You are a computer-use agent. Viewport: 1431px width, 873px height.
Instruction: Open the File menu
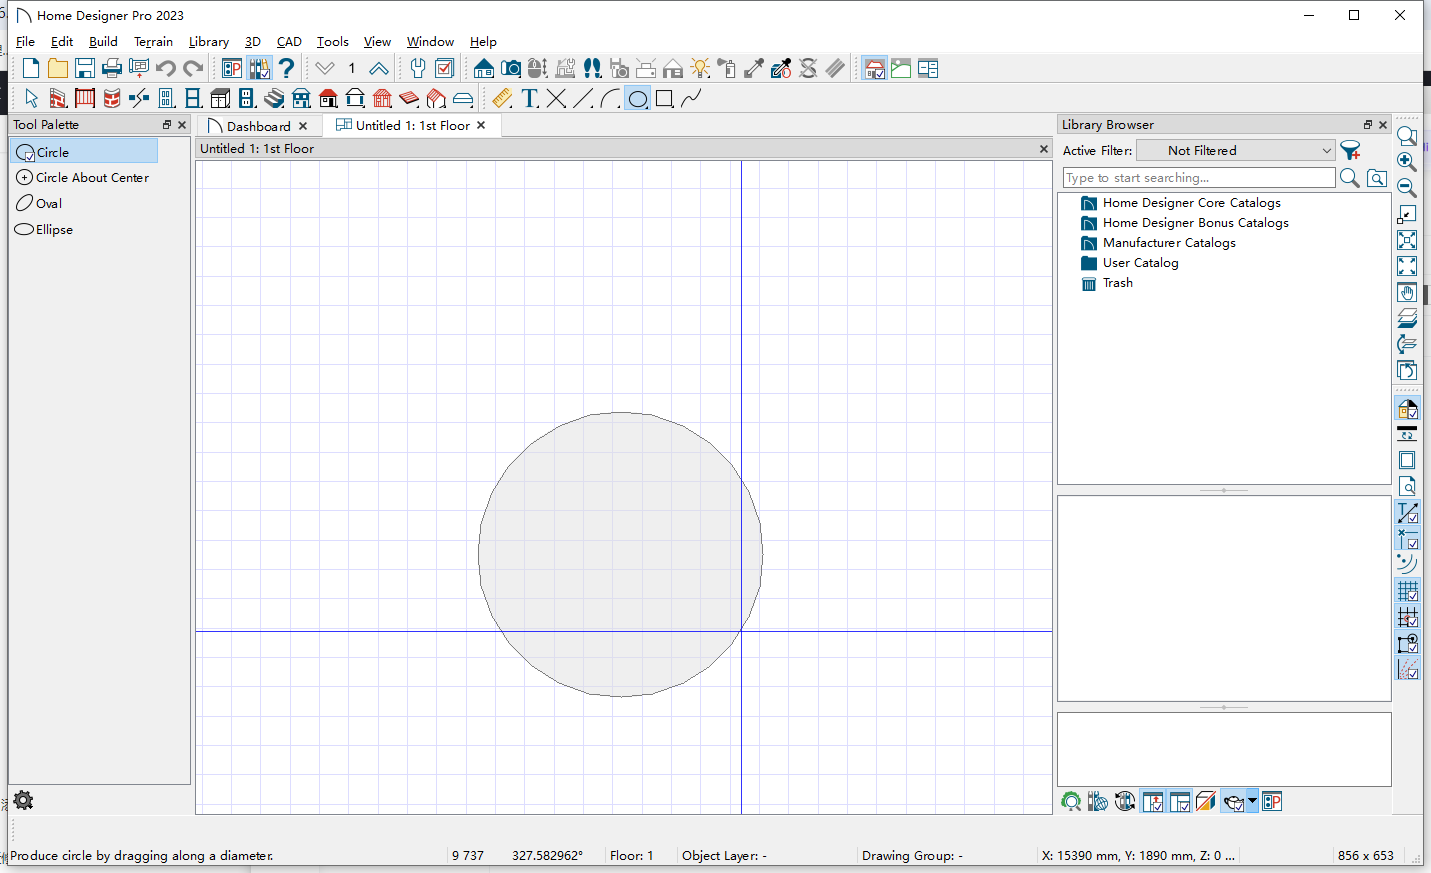click(x=25, y=41)
